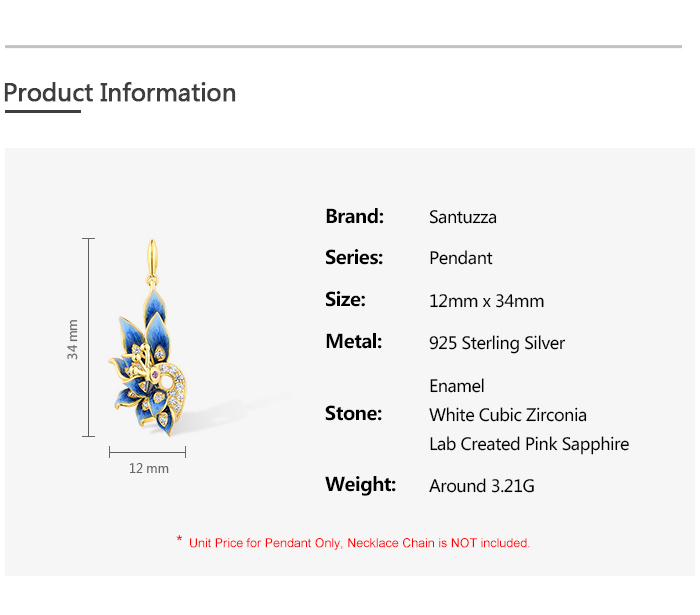Click the gold bail loop atop the pendant

tap(155, 257)
